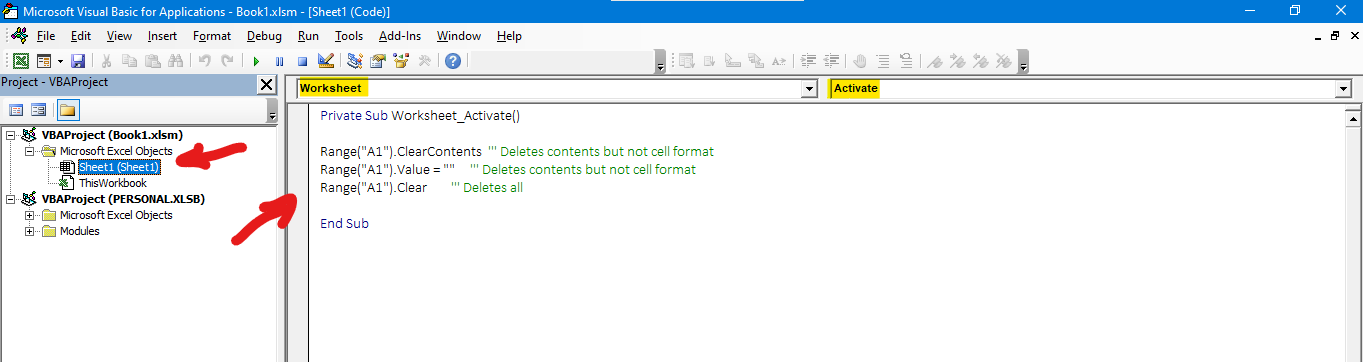Open the Activate procedure dropdown
Viewport: 1363px width, 362px height.
[x=1343, y=89]
